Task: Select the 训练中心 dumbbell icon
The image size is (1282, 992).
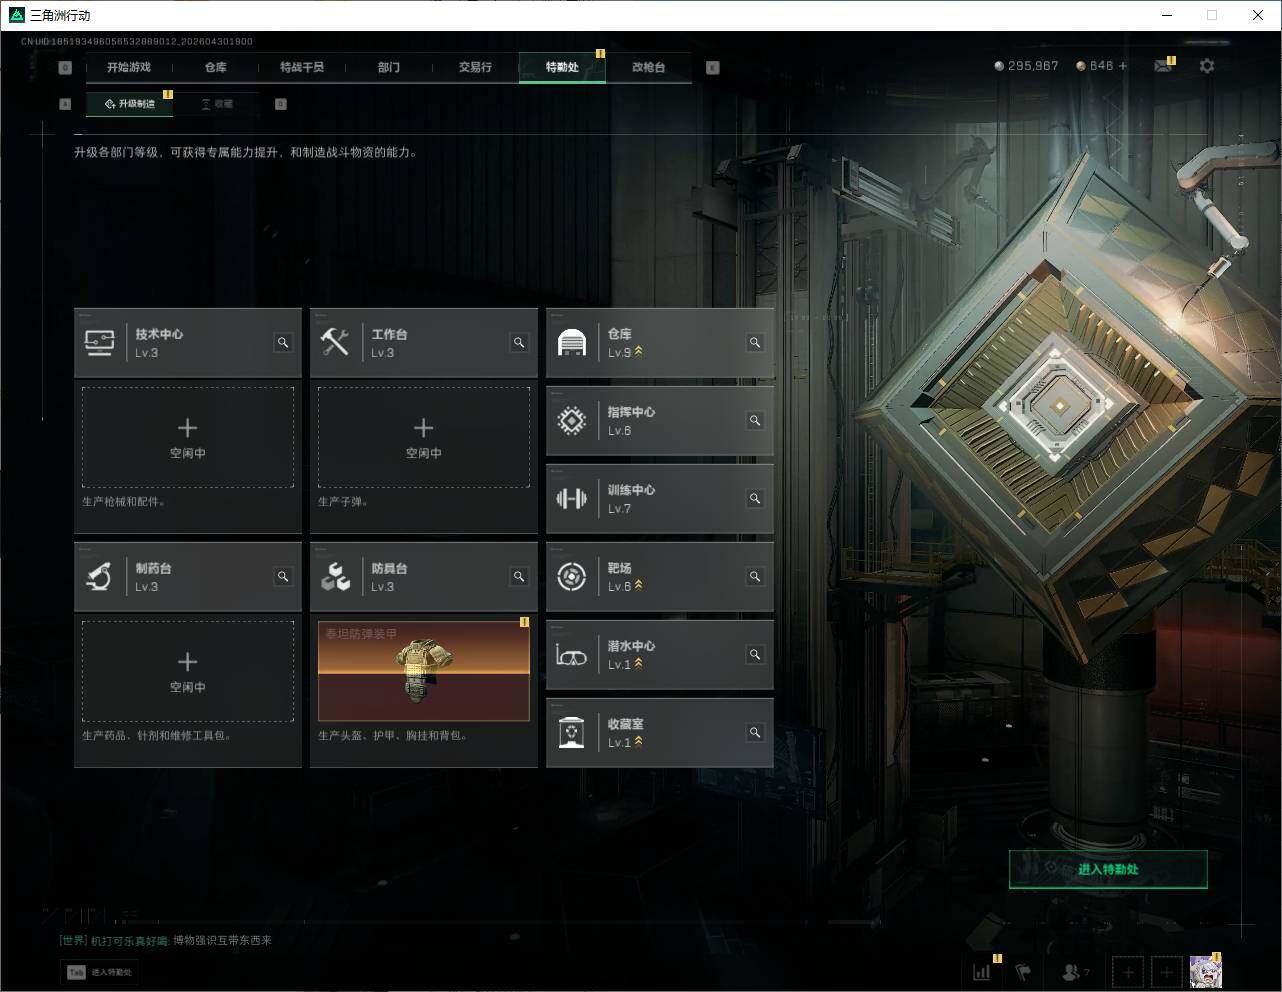Action: pos(571,498)
